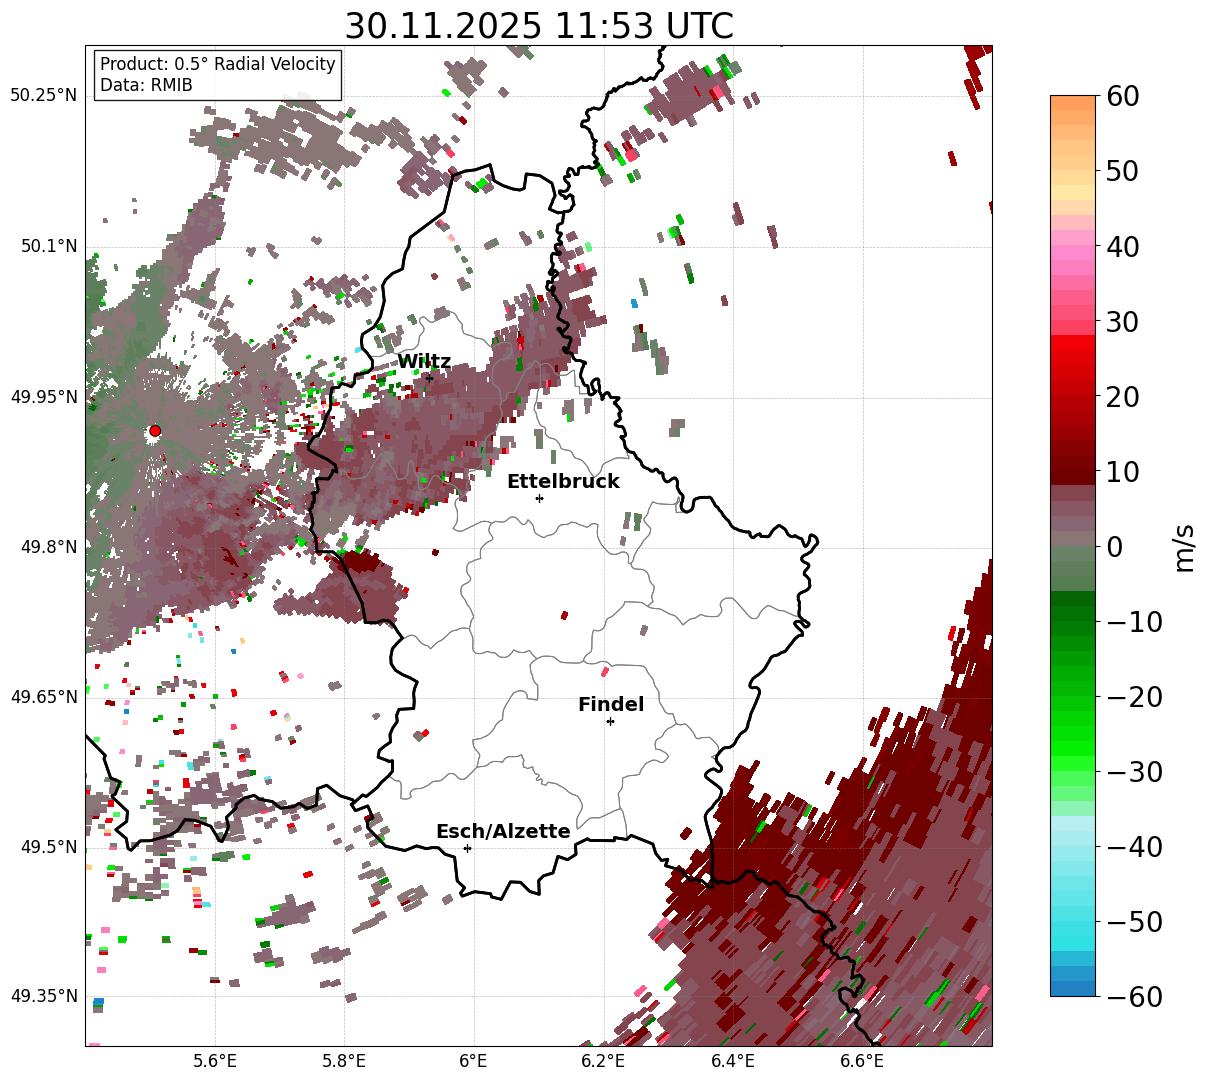Click the 49.5°N latitude label
The image size is (1207, 1081).
[48, 847]
